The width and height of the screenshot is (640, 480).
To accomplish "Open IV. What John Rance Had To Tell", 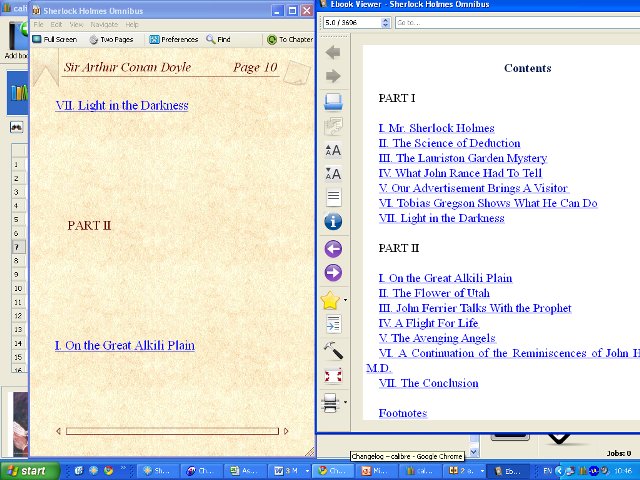I will (x=460, y=173).
